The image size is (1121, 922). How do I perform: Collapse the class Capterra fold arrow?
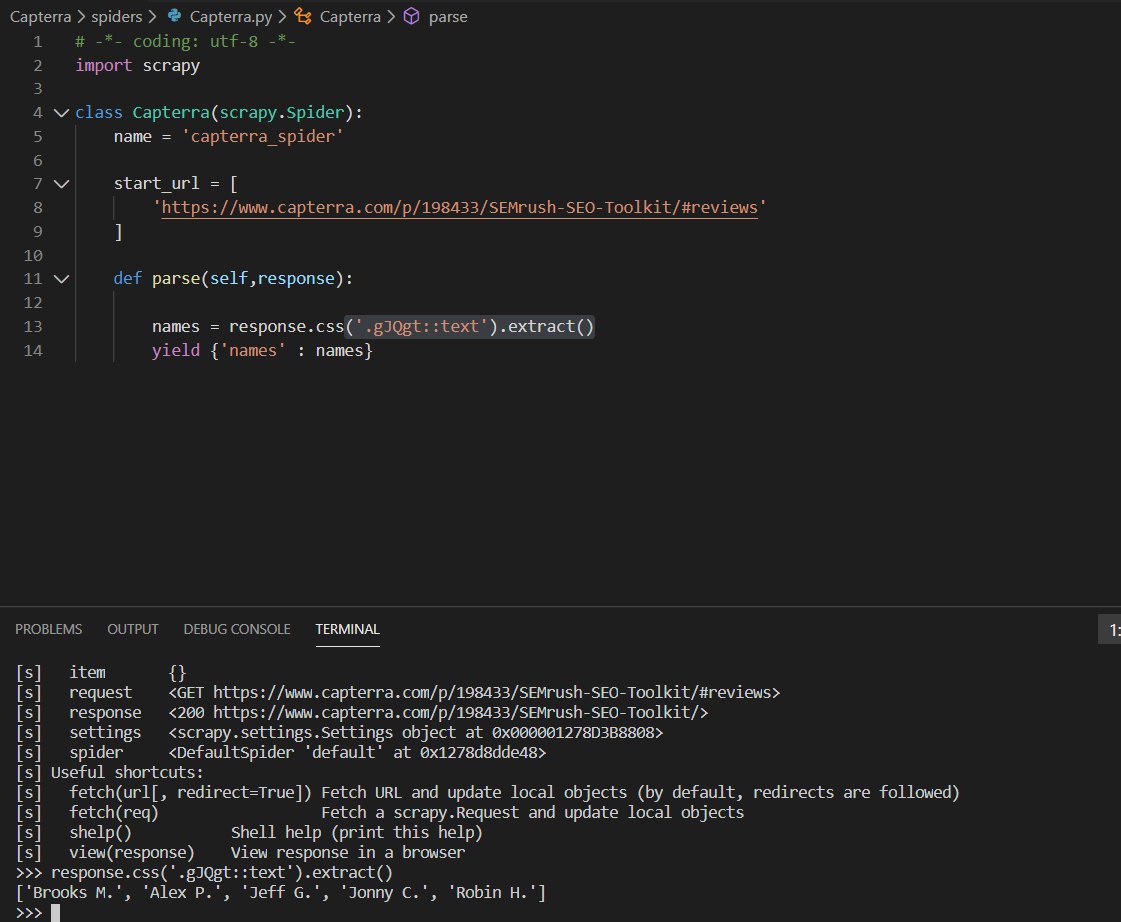coord(61,113)
